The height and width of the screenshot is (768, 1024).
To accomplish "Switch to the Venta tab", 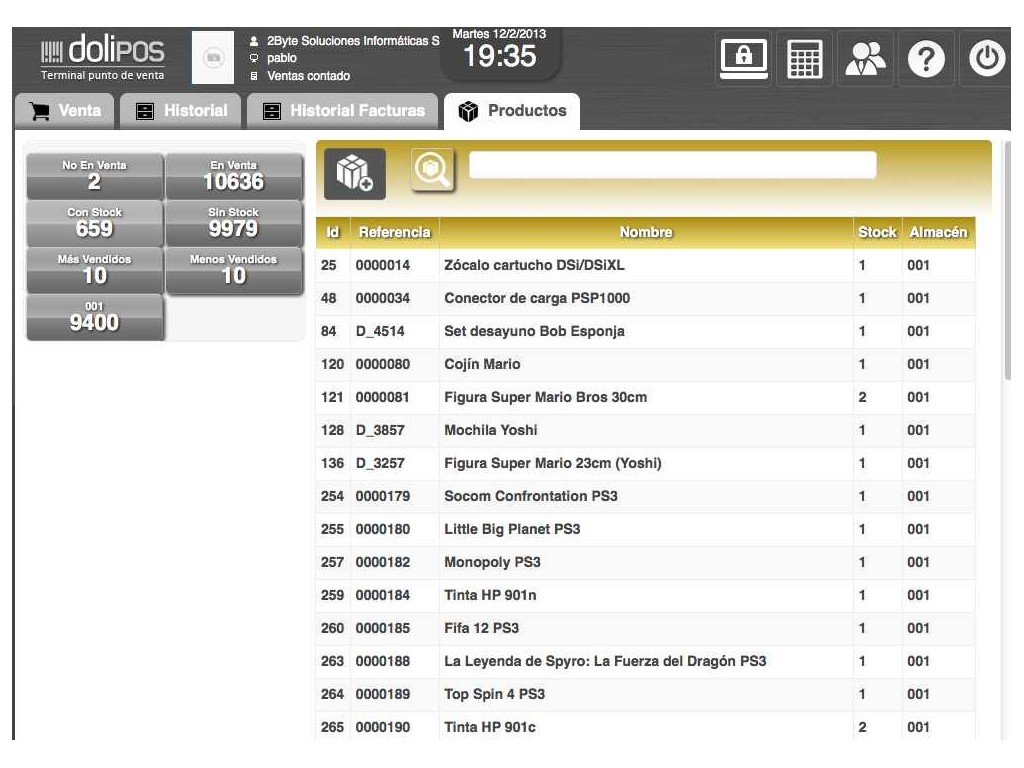I will pos(65,111).
